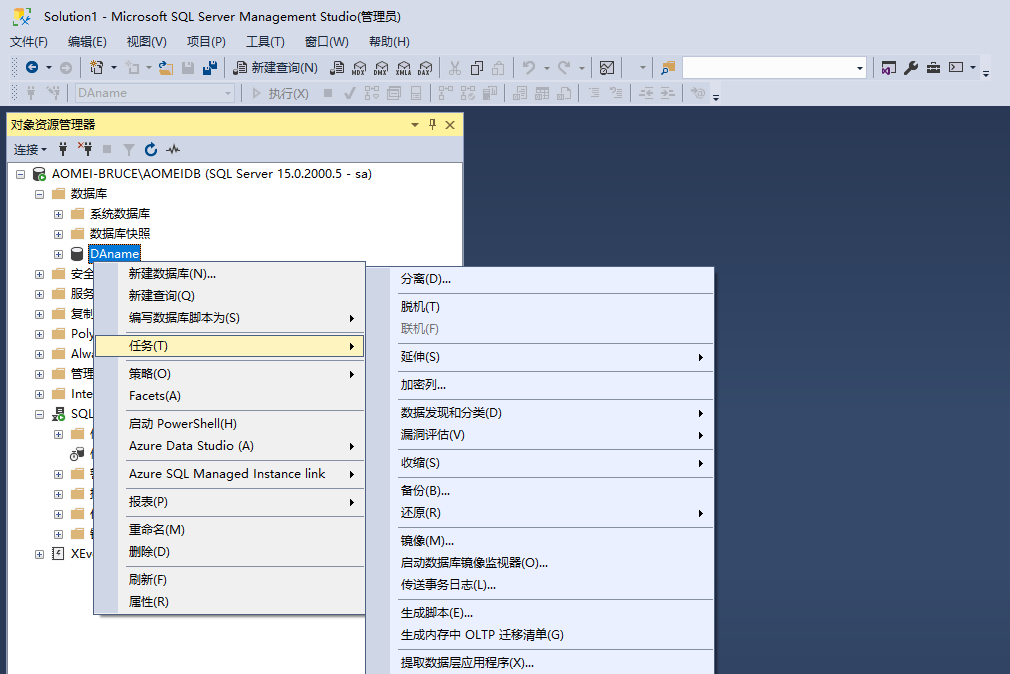This screenshot has width=1010, height=674.
Task: Toggle the pin on Object Explorer panel
Action: pyautogui.click(x=433, y=125)
